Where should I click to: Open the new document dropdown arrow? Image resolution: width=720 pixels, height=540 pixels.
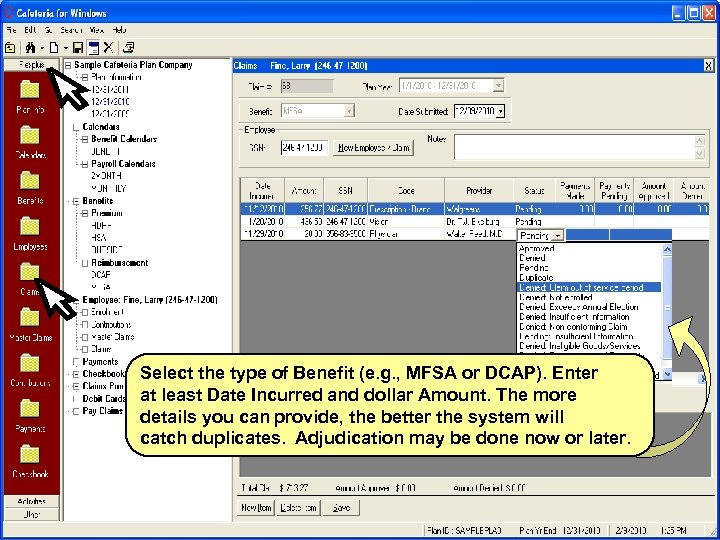pos(66,48)
